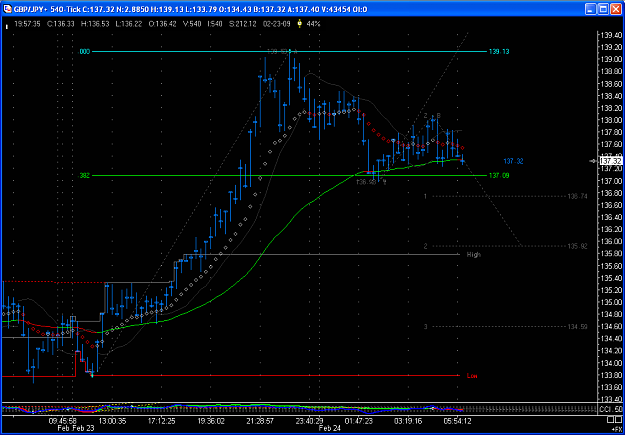Click the 136.74 projection target label
Image resolution: width=625 pixels, height=435 pixels.
tap(578, 197)
